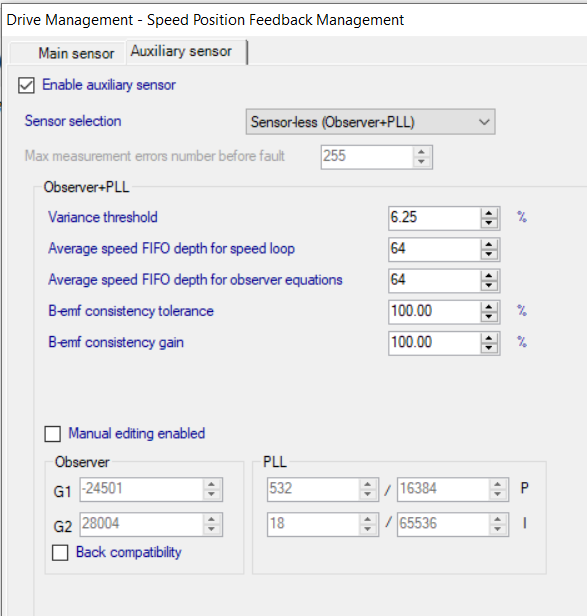Increase B-emf consistency gain value

(x=489, y=338)
